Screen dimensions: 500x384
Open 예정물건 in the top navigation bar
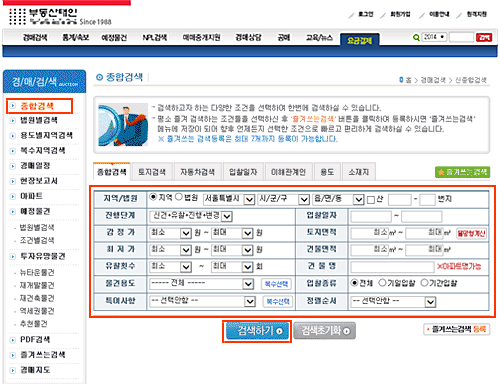click(114, 38)
